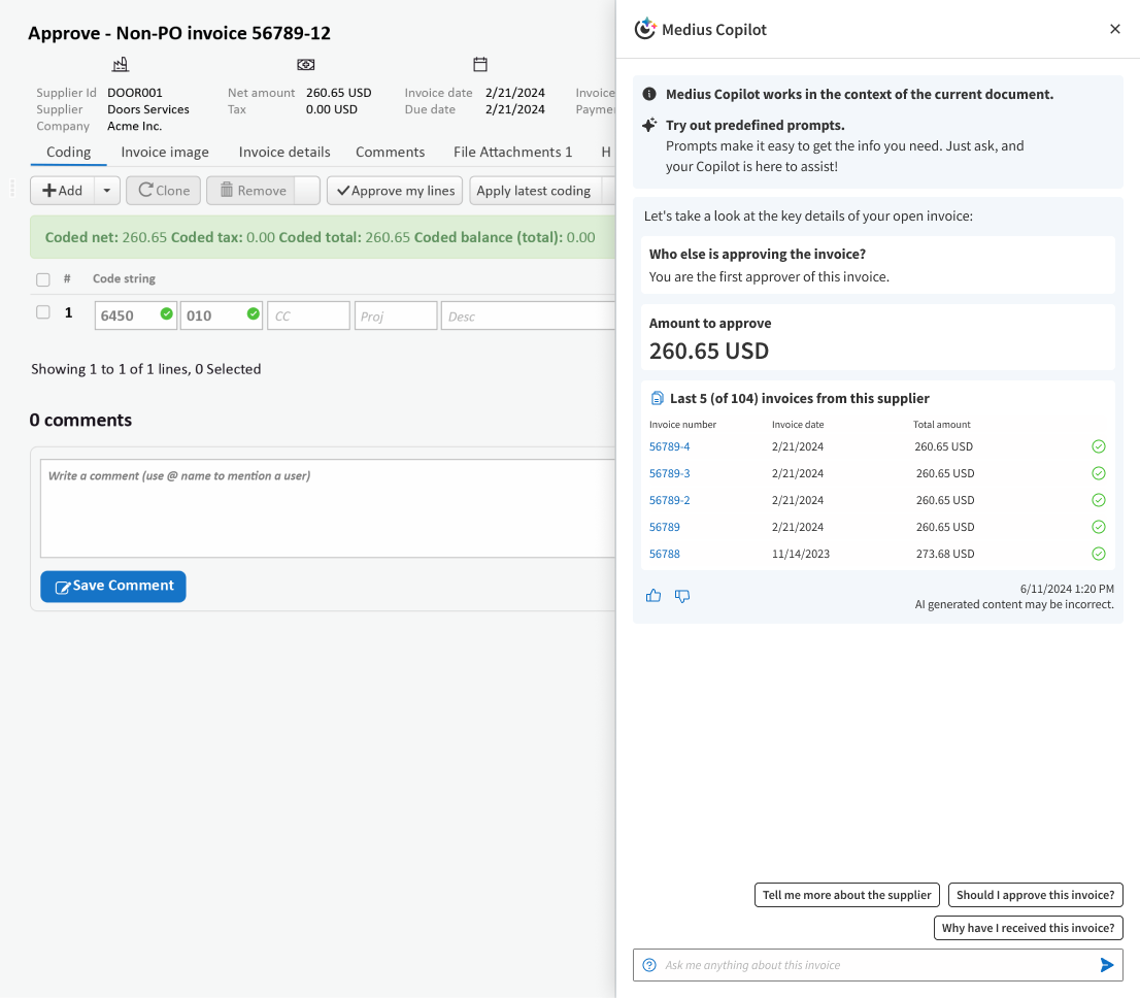Image resolution: width=1140 pixels, height=998 pixels.
Task: Click supplier name Doors Services
Action: click(148, 109)
